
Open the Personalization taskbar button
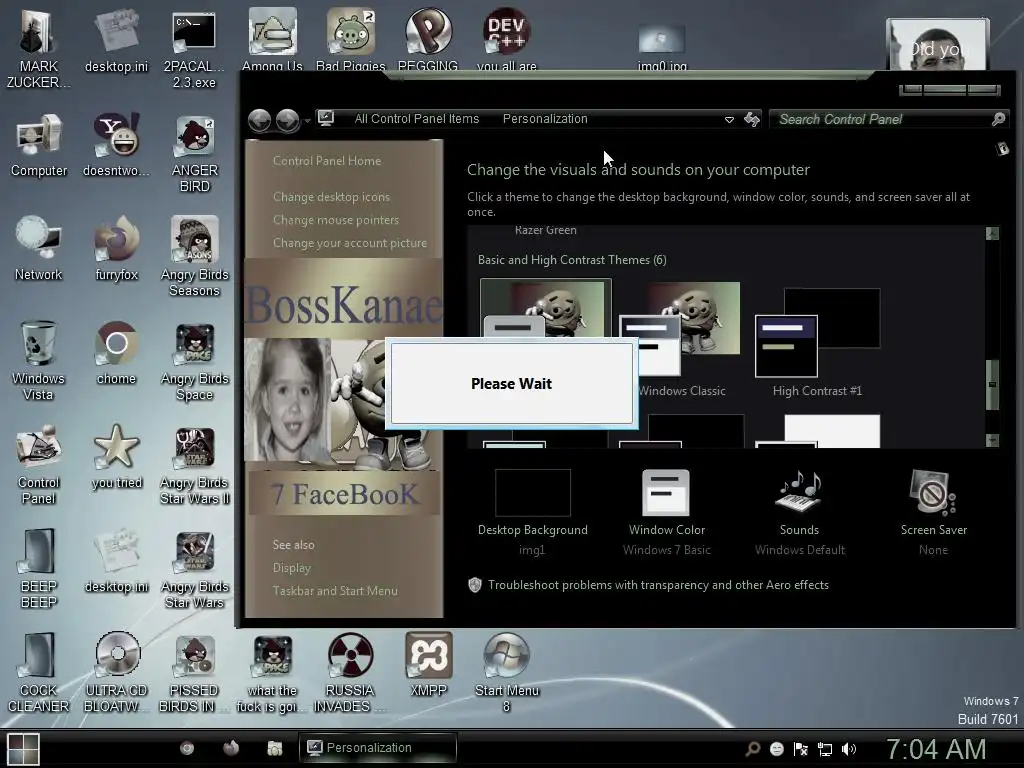[377, 748]
